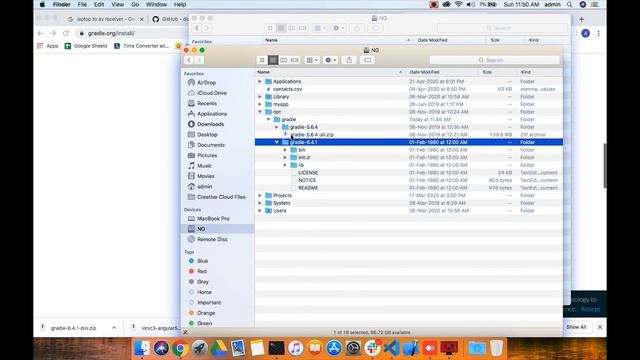Go back in front Finder window

(189, 60)
